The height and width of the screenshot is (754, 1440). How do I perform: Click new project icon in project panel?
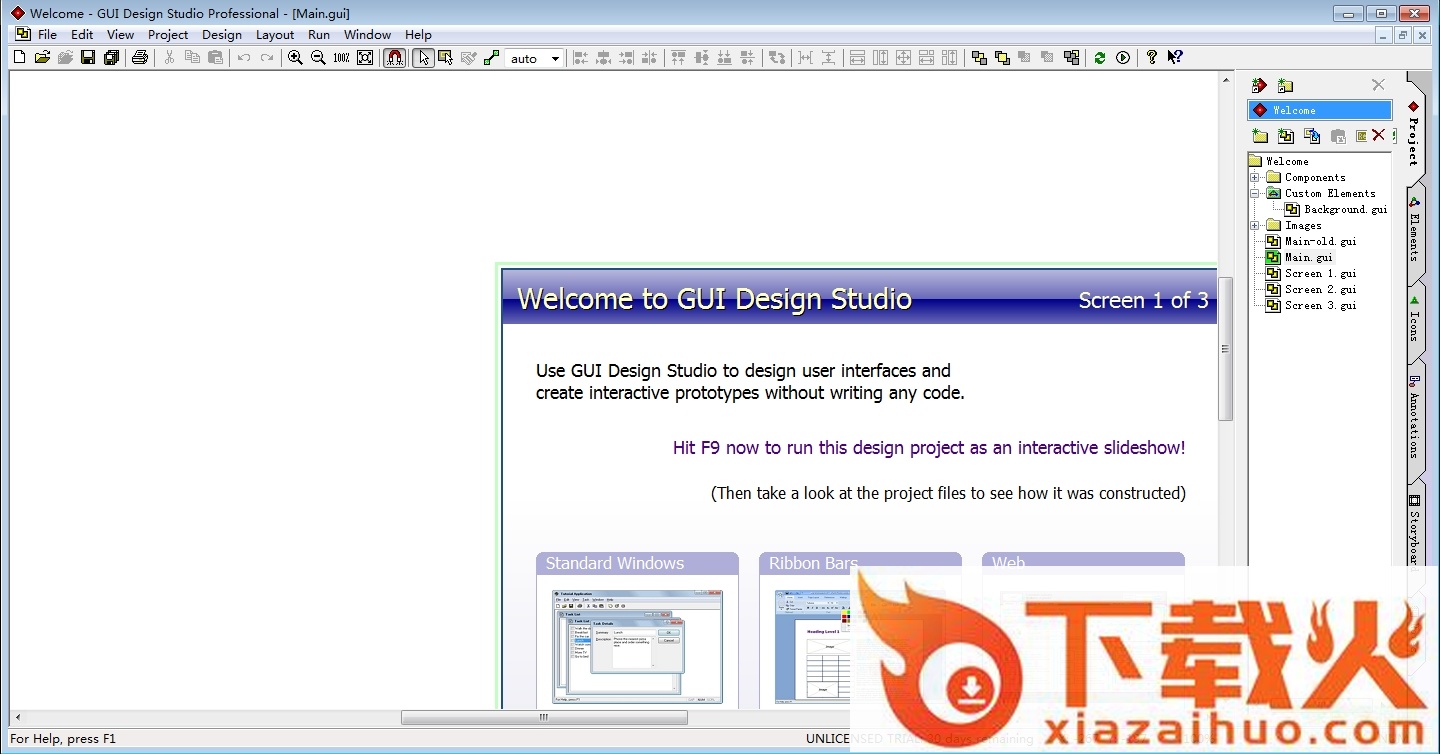[x=1260, y=86]
